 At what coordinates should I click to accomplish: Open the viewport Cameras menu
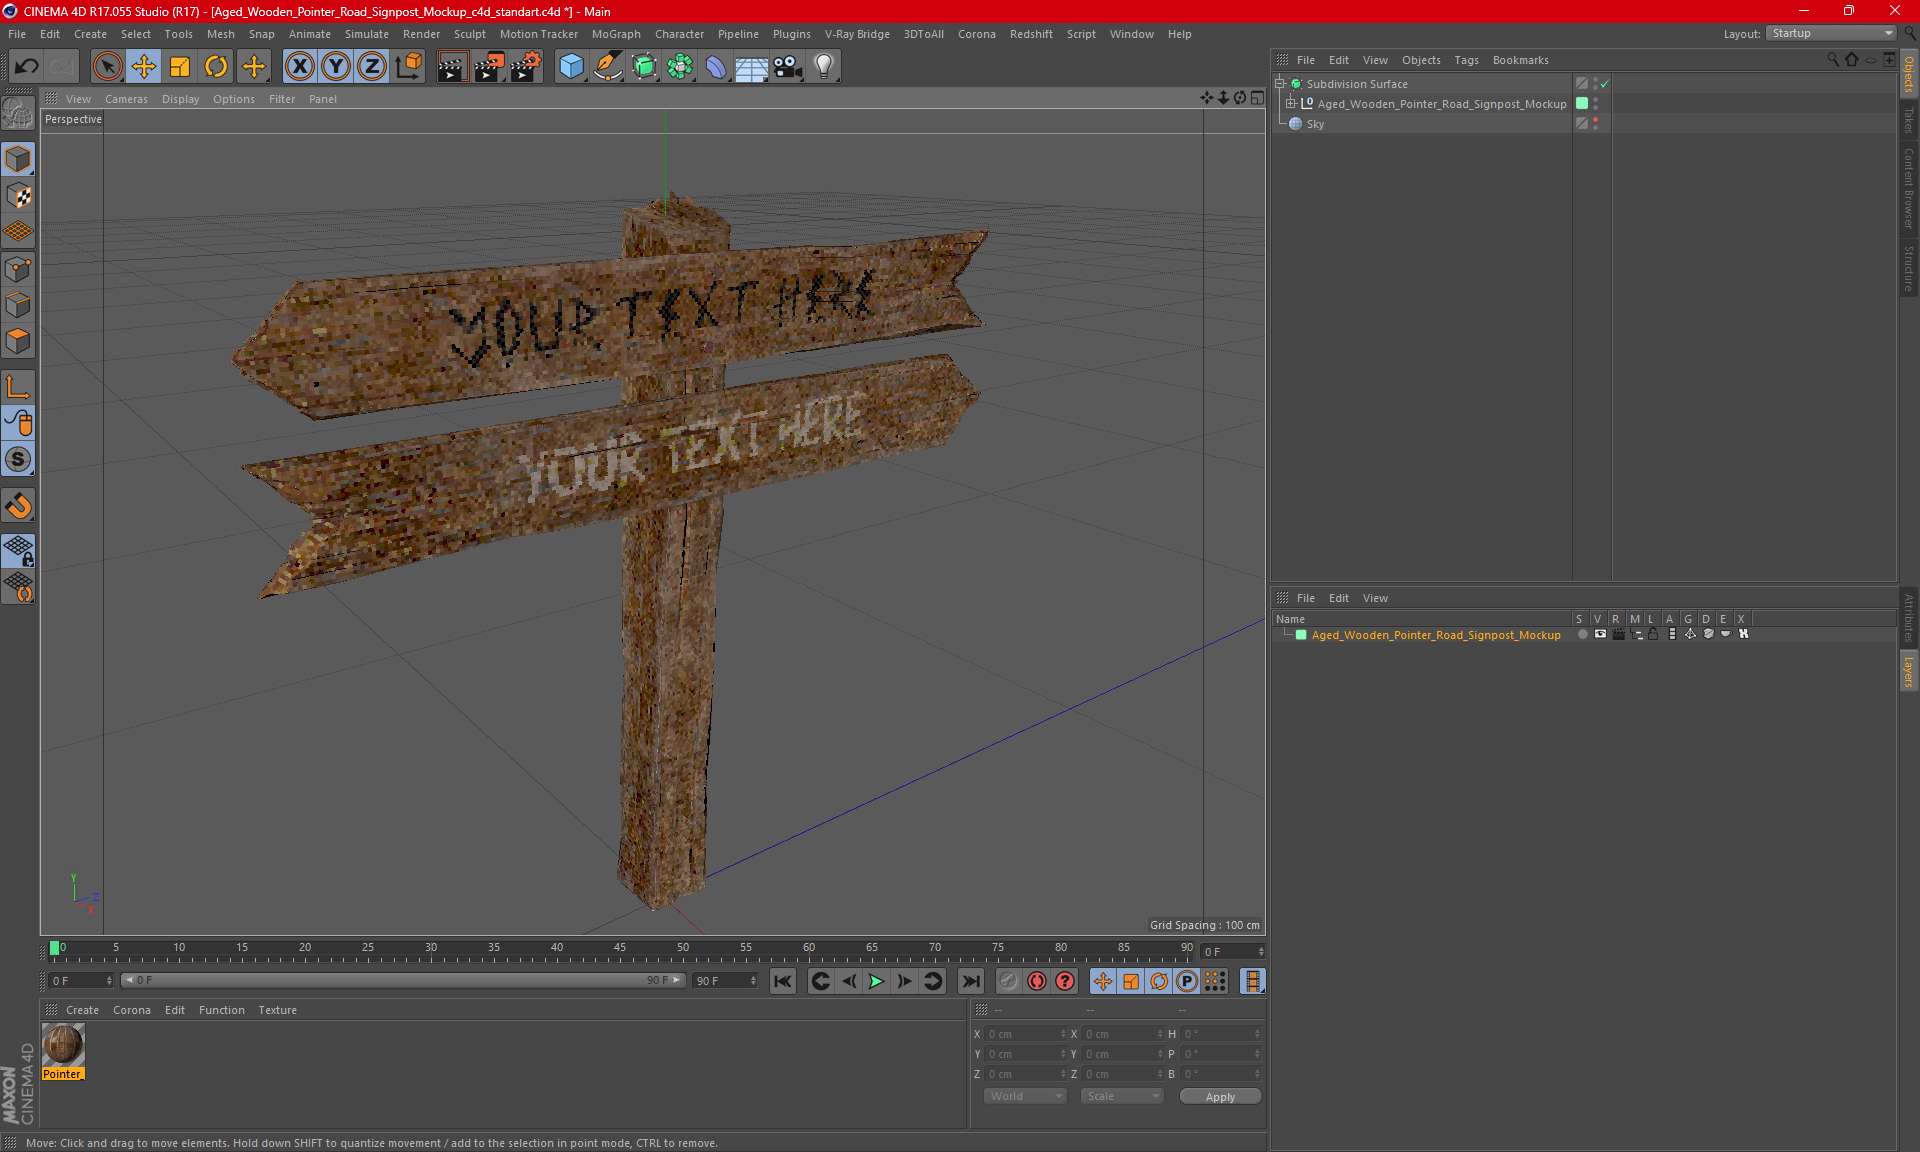pos(126,99)
